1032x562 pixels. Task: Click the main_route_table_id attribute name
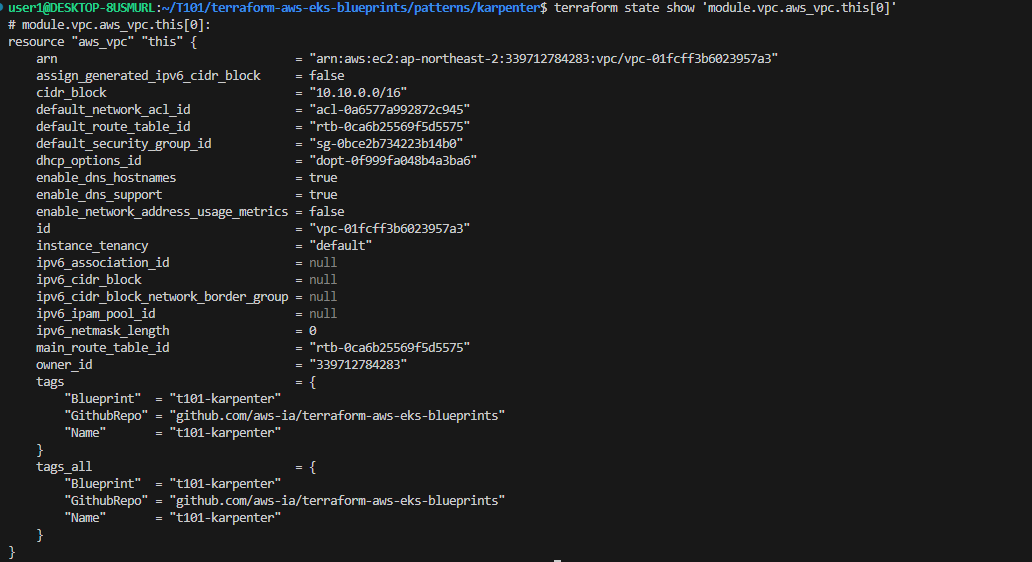click(103, 347)
